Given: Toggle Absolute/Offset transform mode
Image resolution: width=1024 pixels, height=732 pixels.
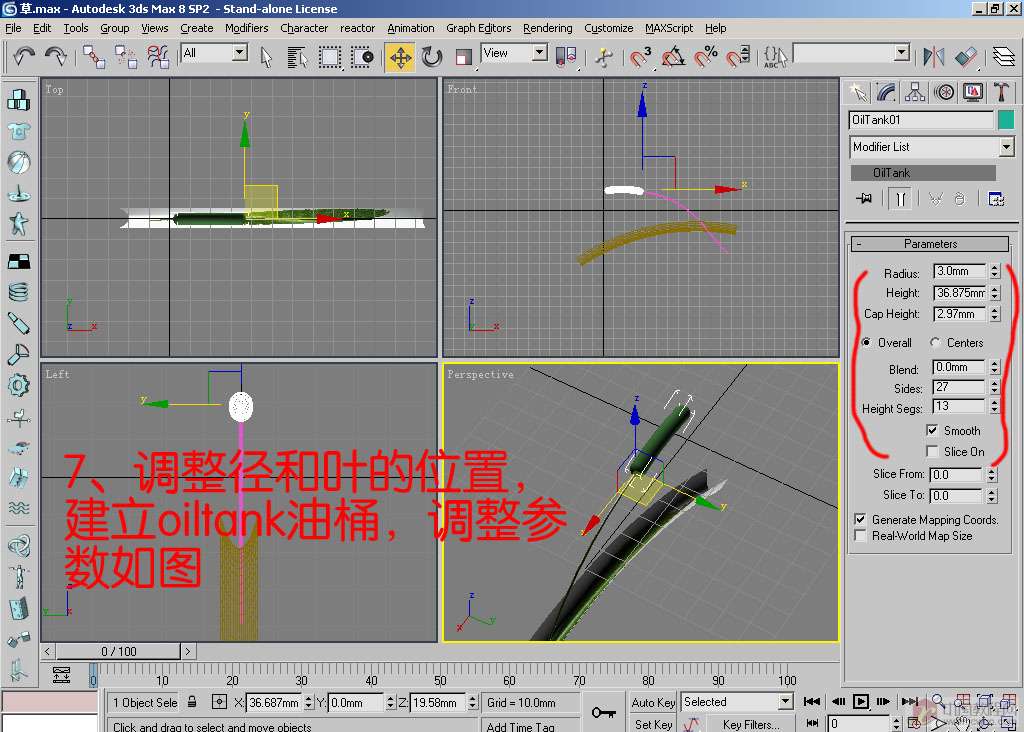Looking at the screenshot, I should click(219, 702).
